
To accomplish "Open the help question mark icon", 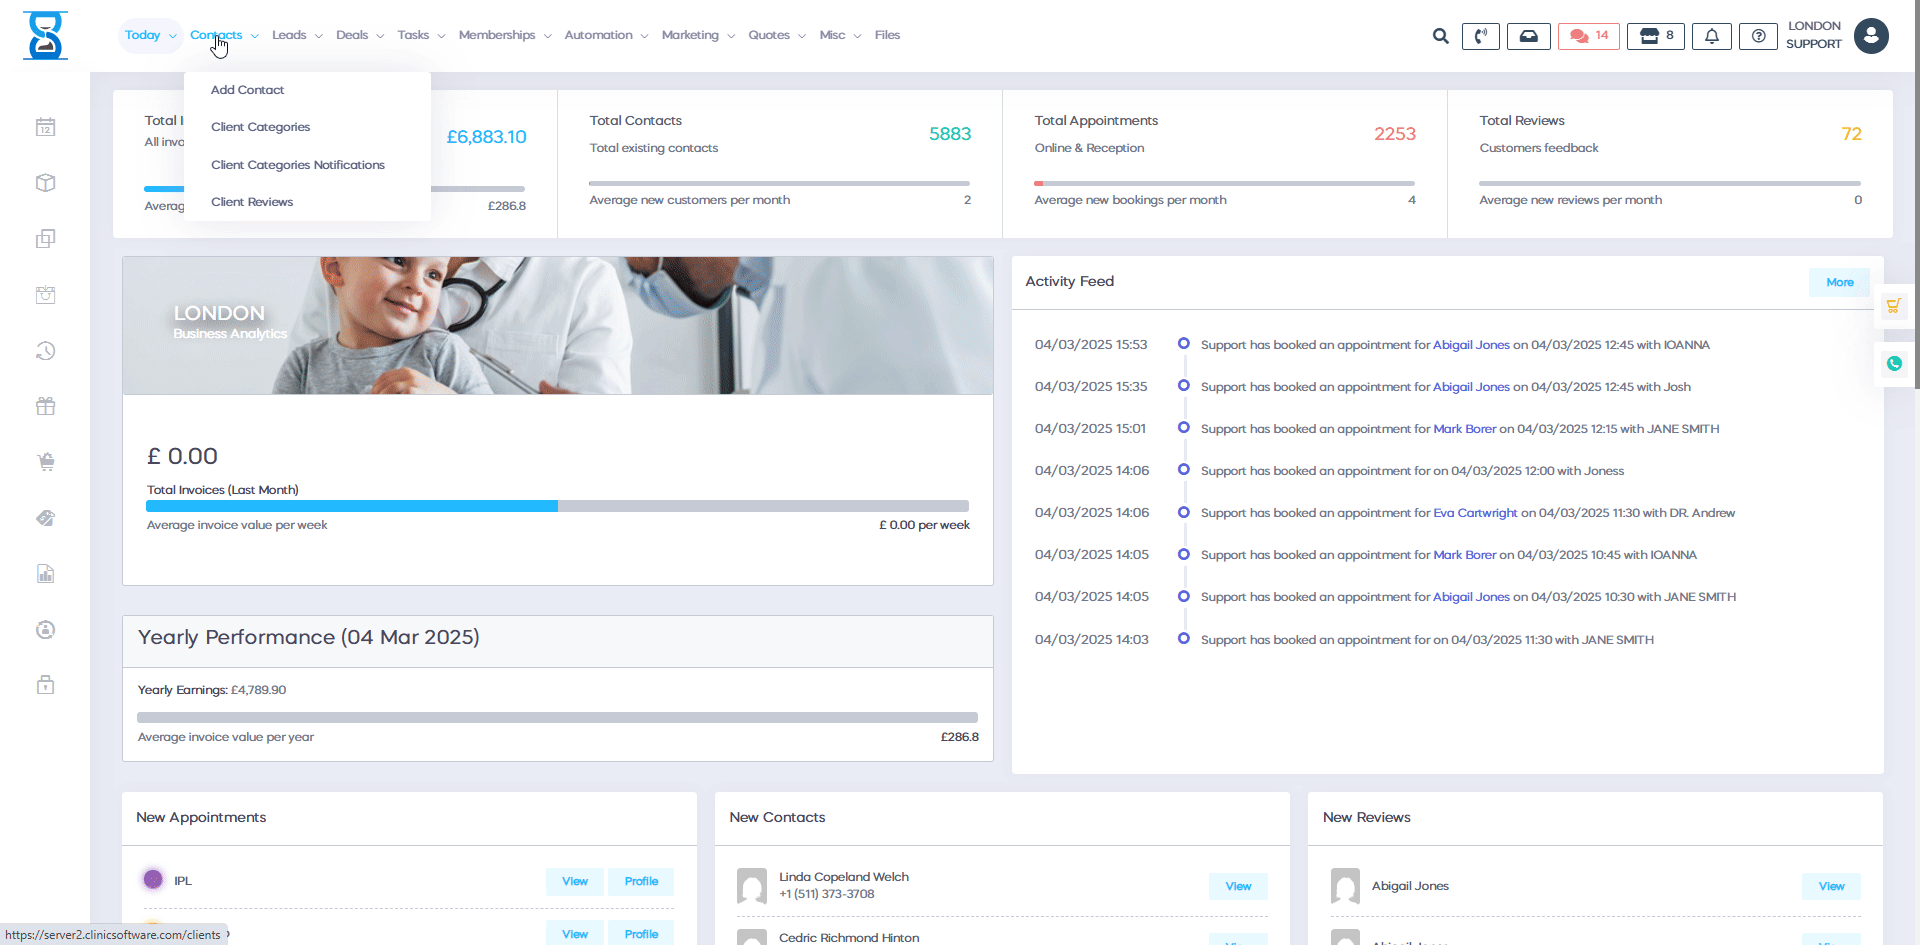I will point(1758,36).
